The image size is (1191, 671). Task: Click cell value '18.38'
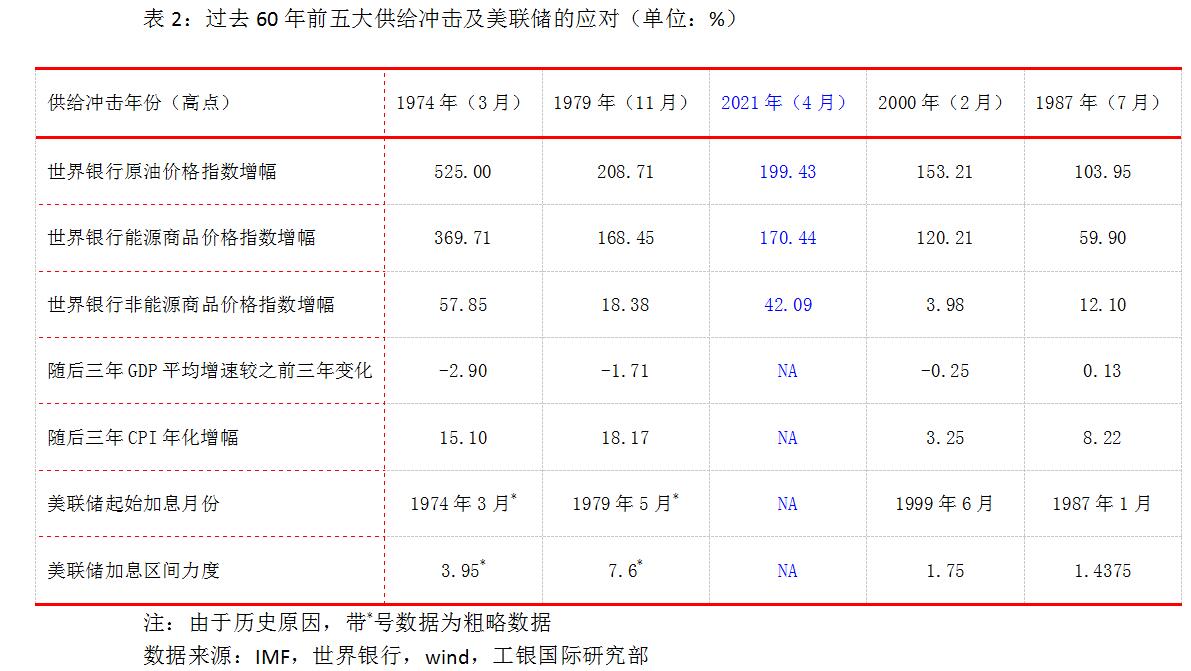625,305
